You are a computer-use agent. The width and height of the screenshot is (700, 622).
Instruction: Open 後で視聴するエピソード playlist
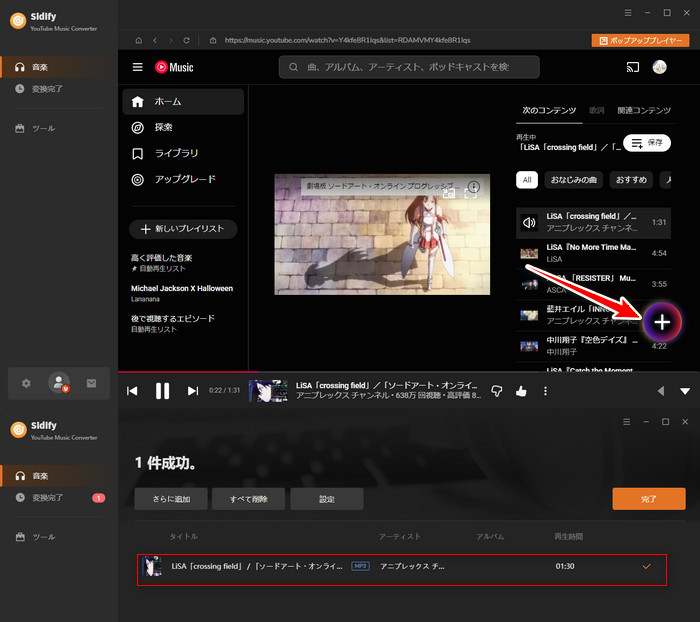click(x=172, y=323)
